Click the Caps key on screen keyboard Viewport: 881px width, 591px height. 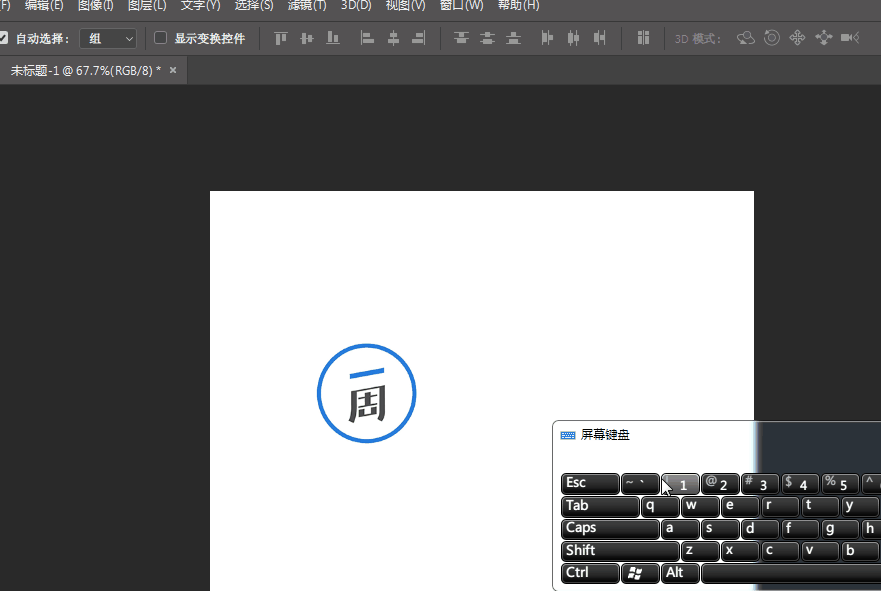click(x=610, y=529)
